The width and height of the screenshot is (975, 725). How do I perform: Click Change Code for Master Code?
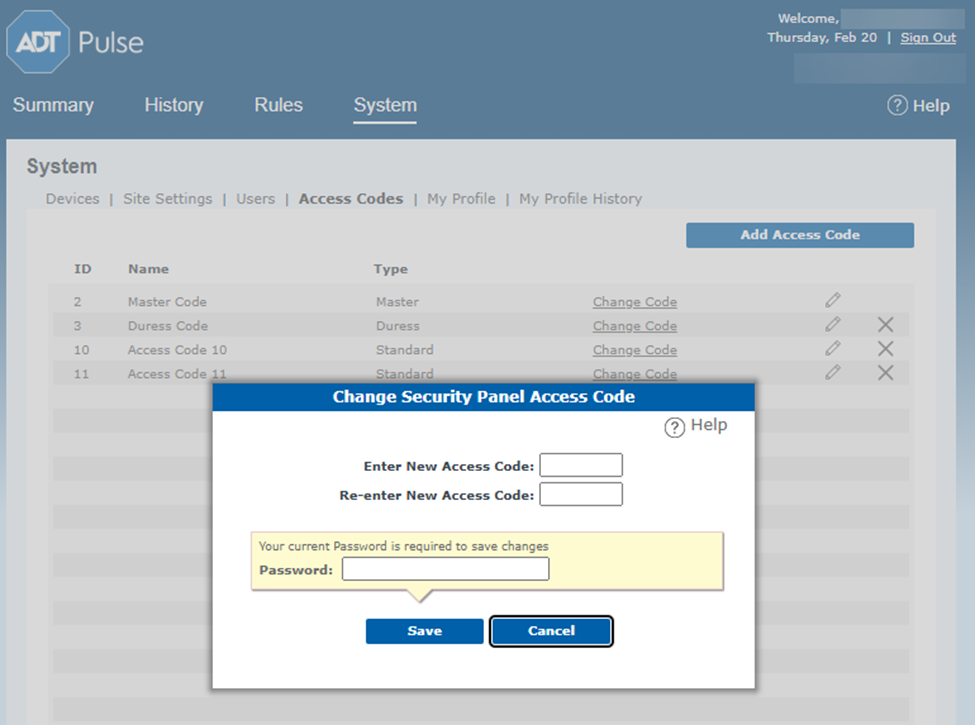(x=635, y=302)
